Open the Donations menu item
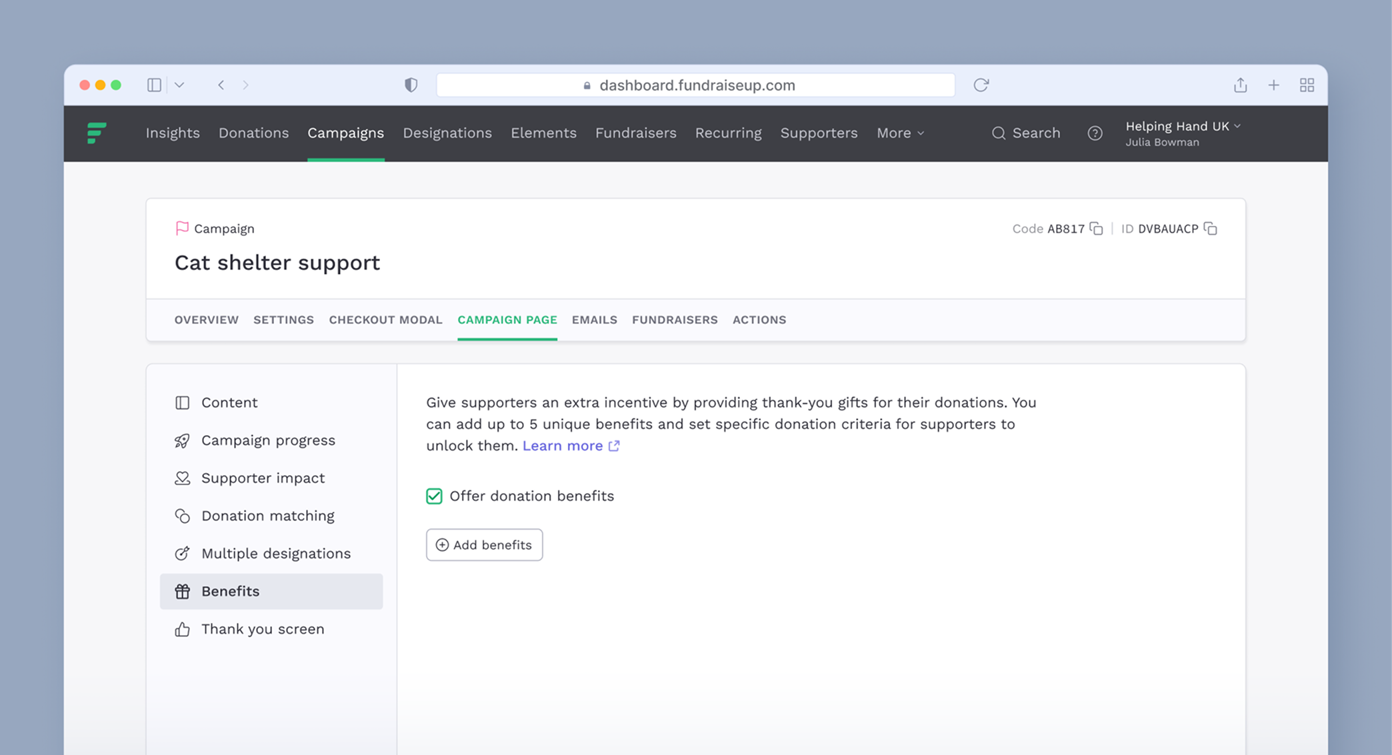Screen dimensions: 1392x755 coord(253,133)
